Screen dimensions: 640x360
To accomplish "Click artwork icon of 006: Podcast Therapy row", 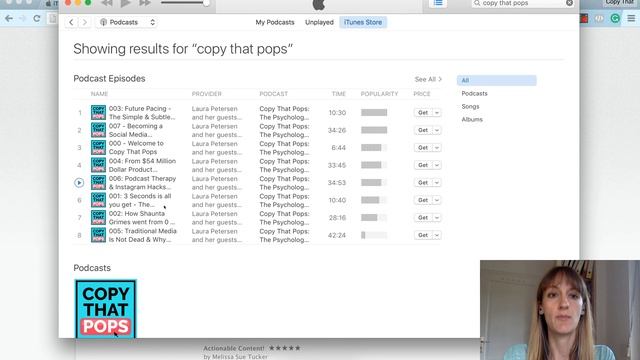I will 98,183.
